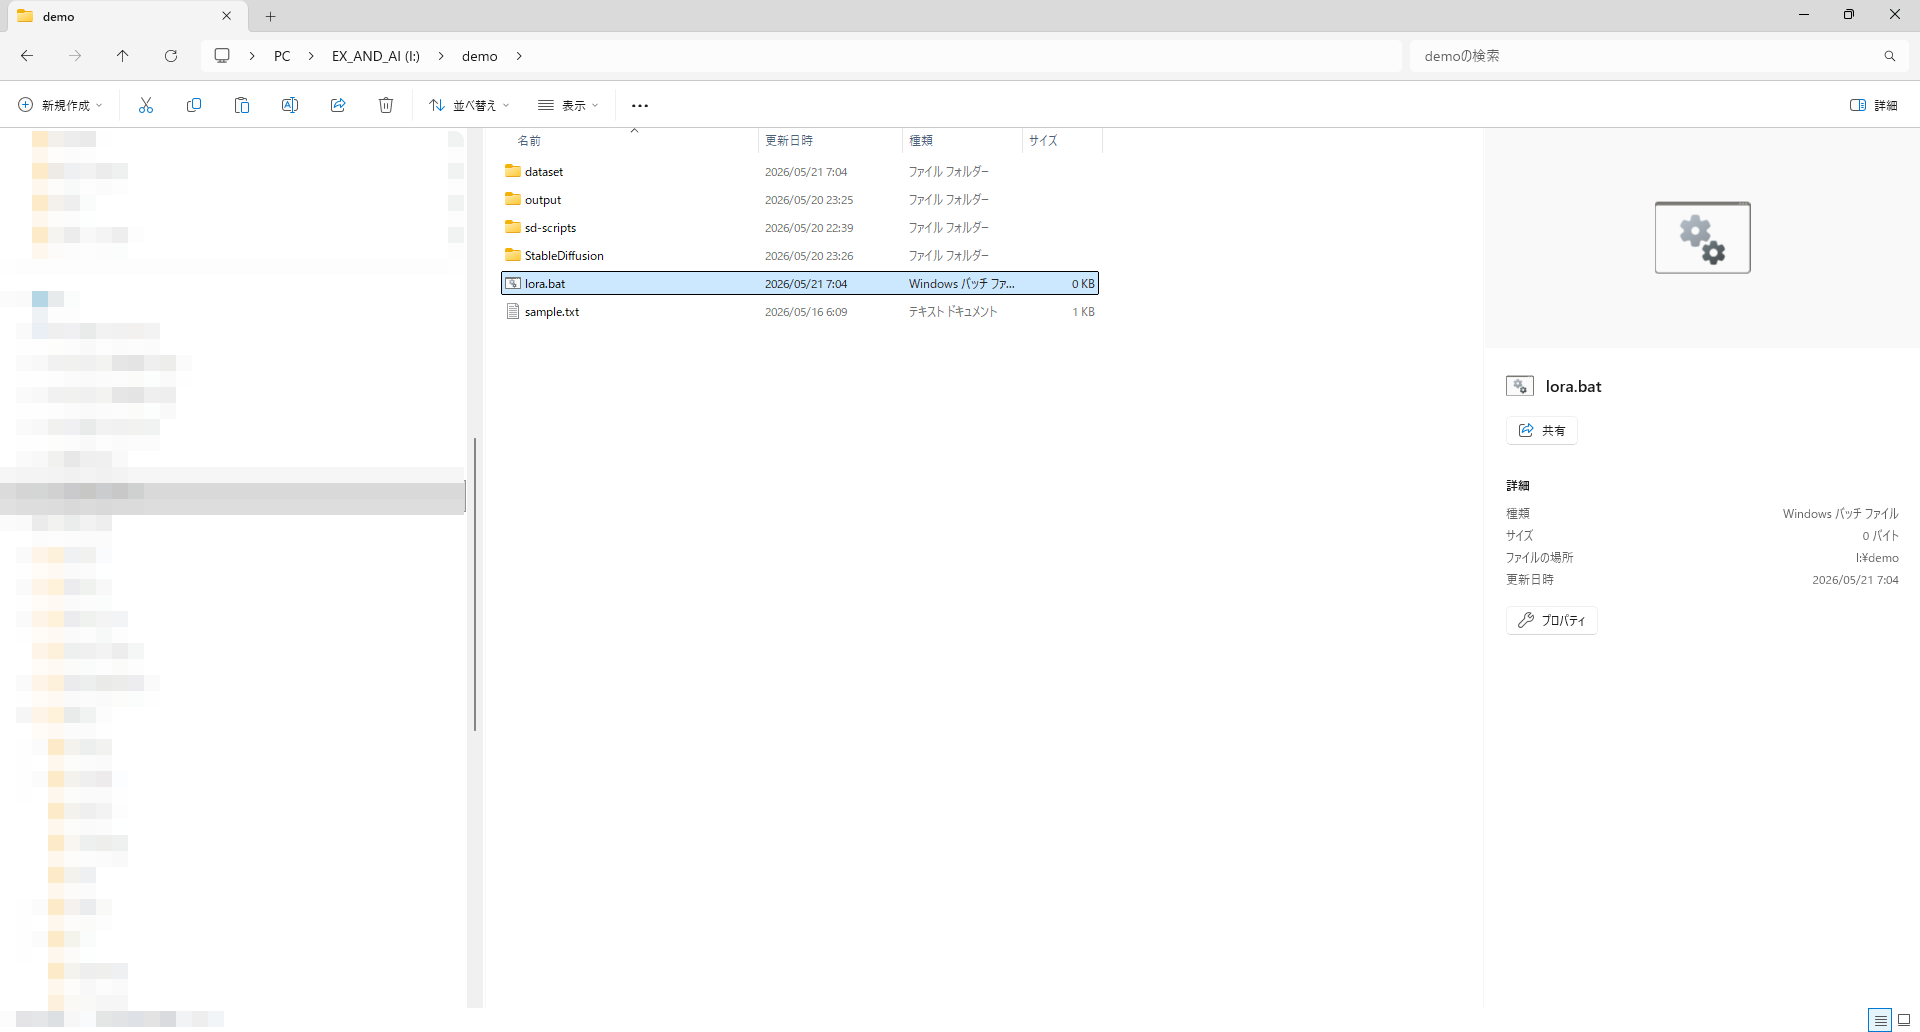Click the PC monitor icon in address bar
This screenshot has width=1920, height=1032.
(x=222, y=56)
